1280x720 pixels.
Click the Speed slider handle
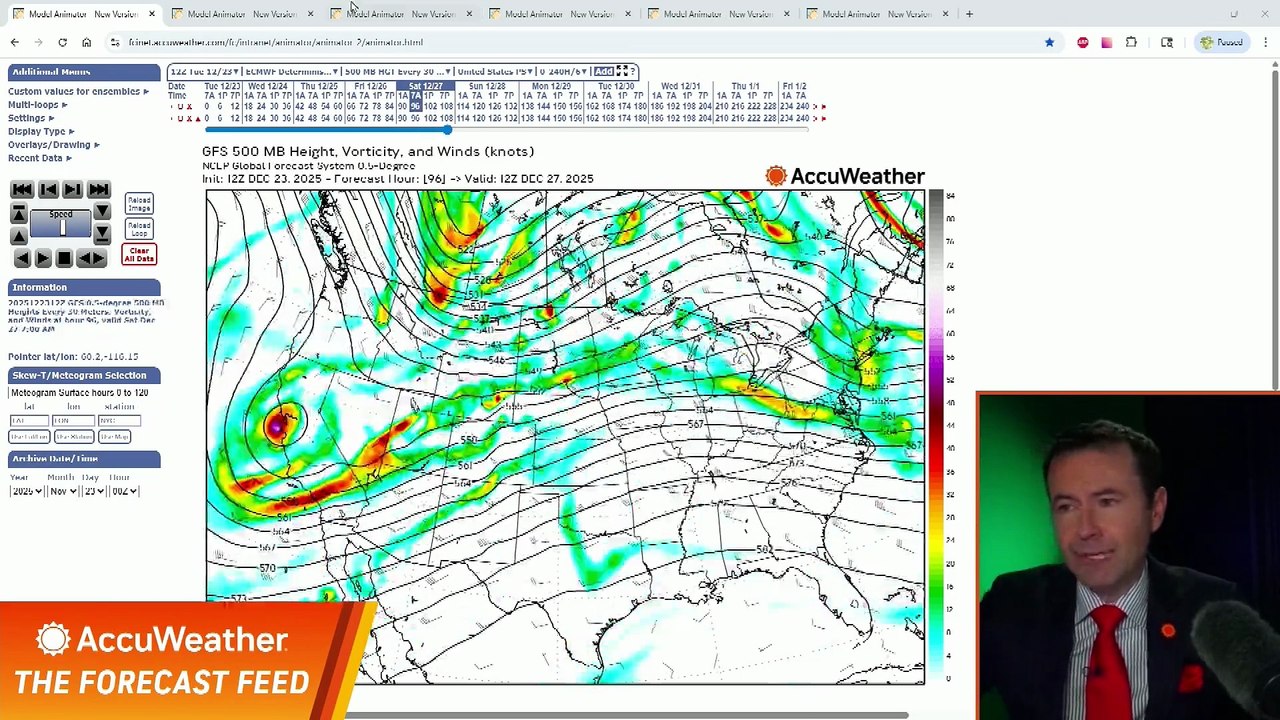click(x=62, y=228)
